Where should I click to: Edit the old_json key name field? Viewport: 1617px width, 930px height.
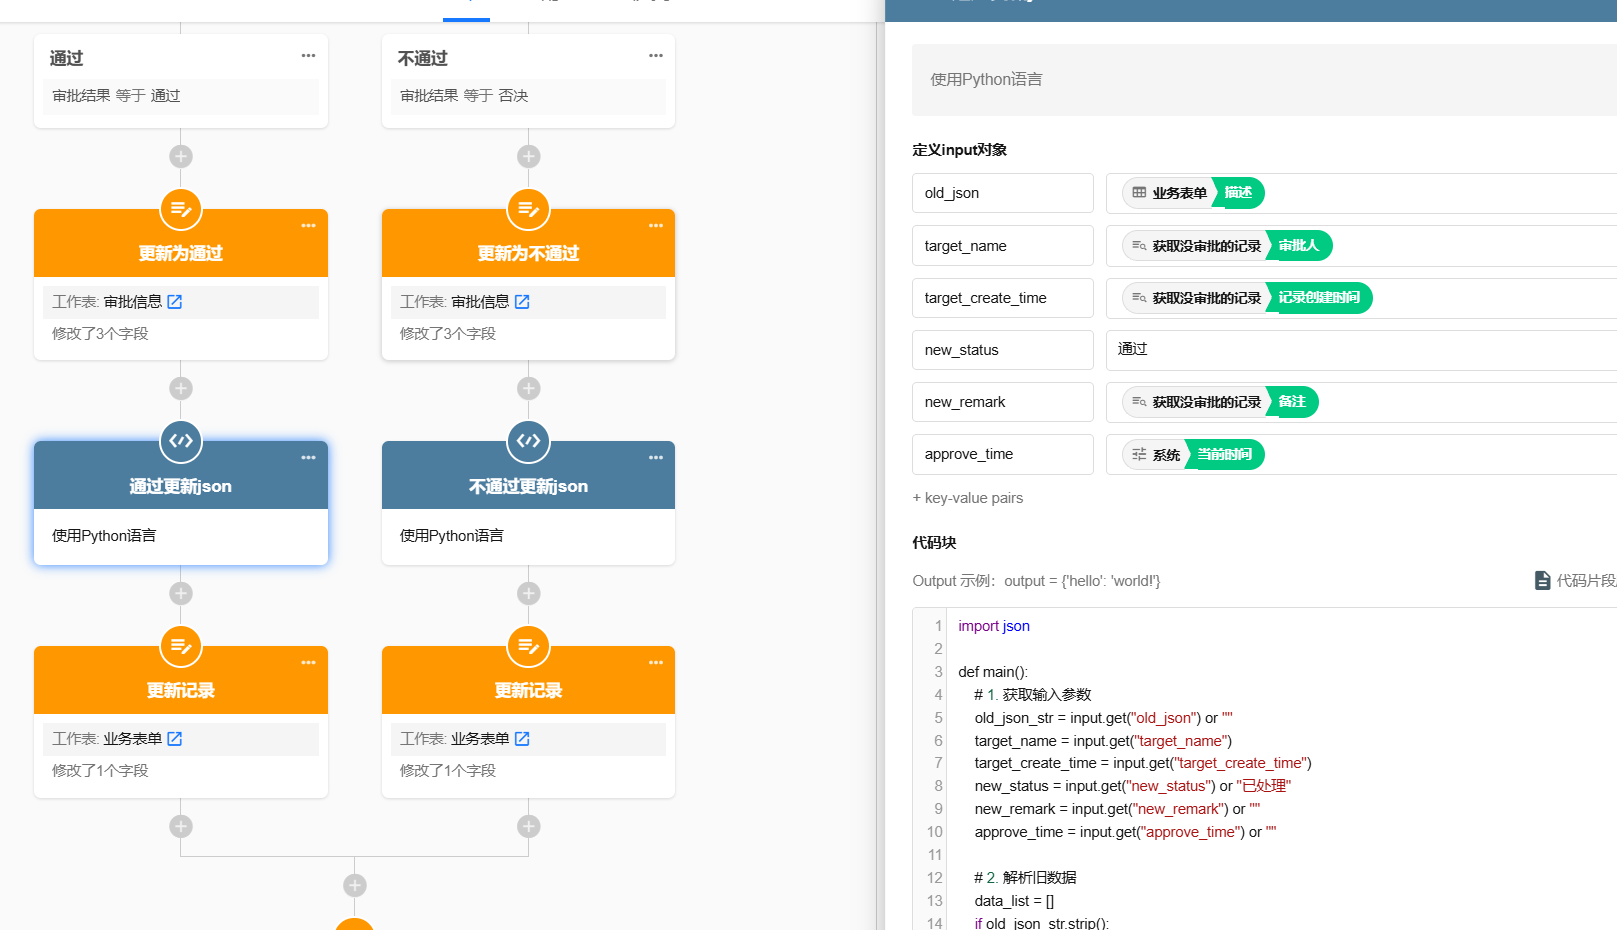click(x=1003, y=193)
